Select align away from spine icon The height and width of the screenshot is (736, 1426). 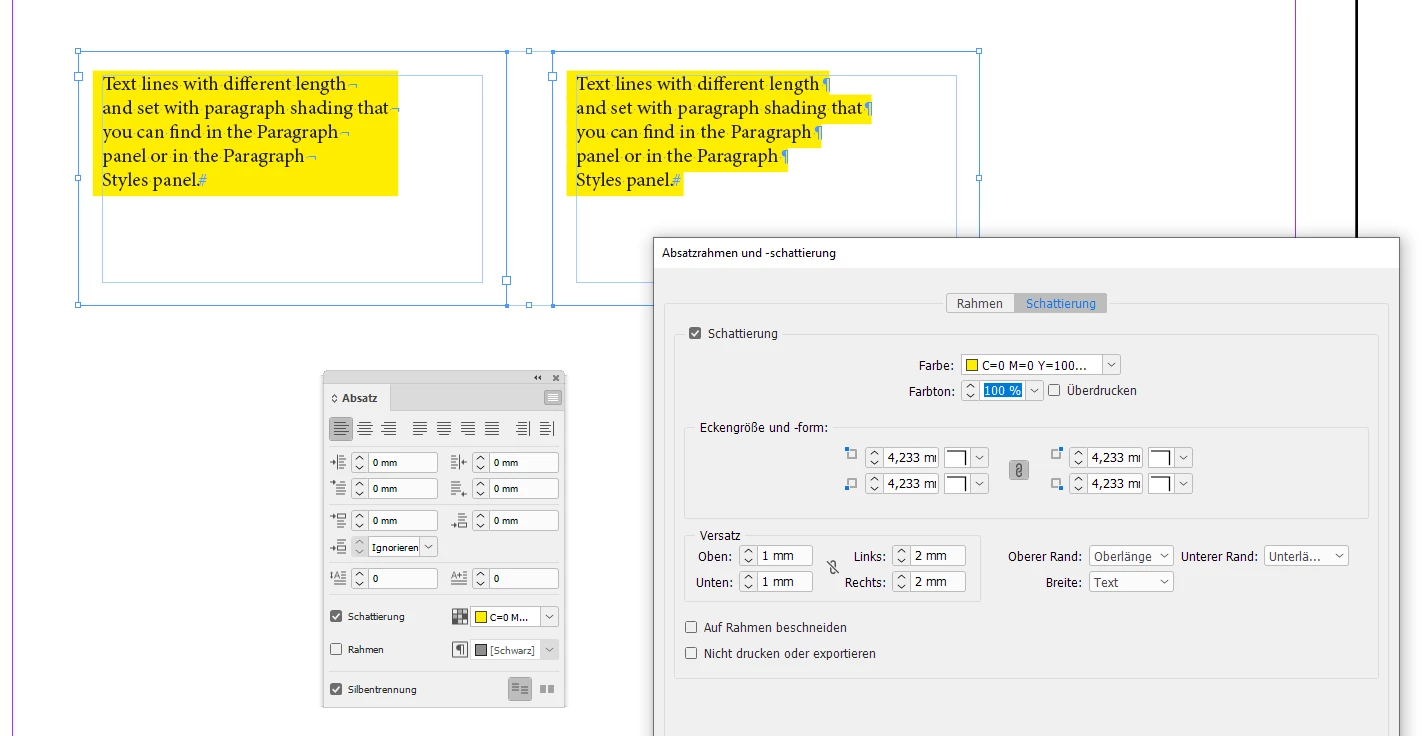[547, 429]
